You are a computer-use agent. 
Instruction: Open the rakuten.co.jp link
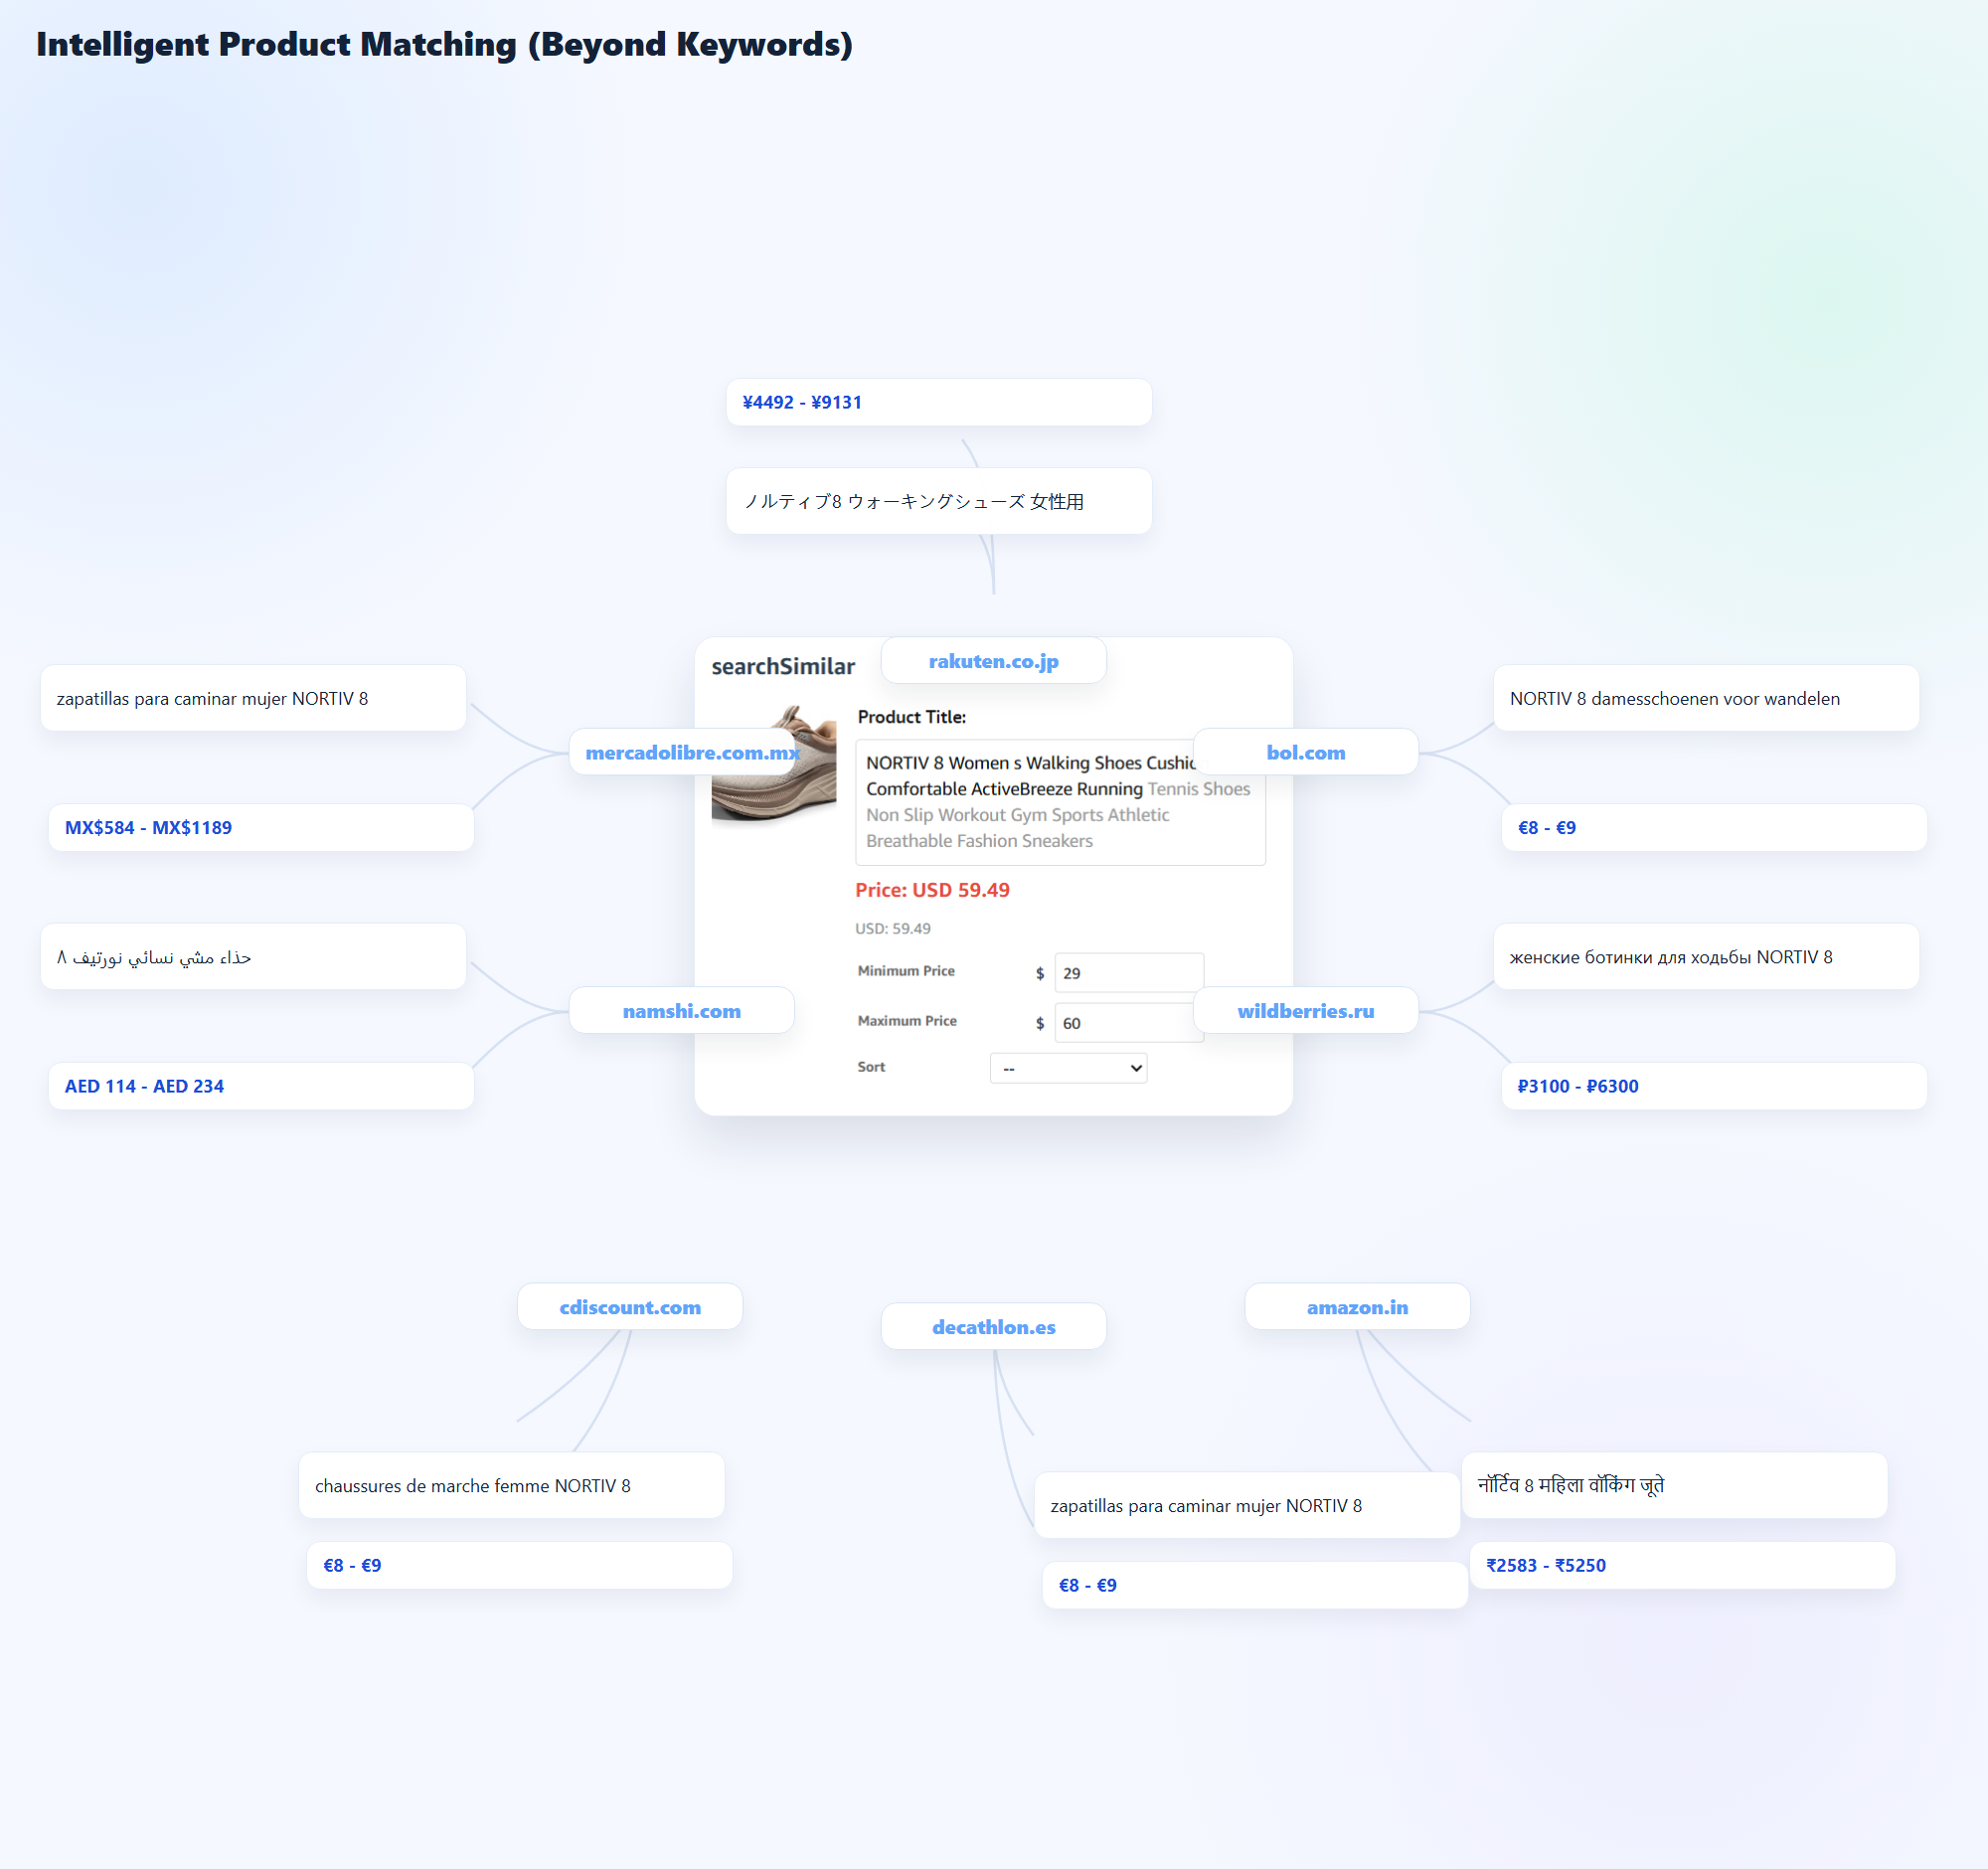pos(993,661)
